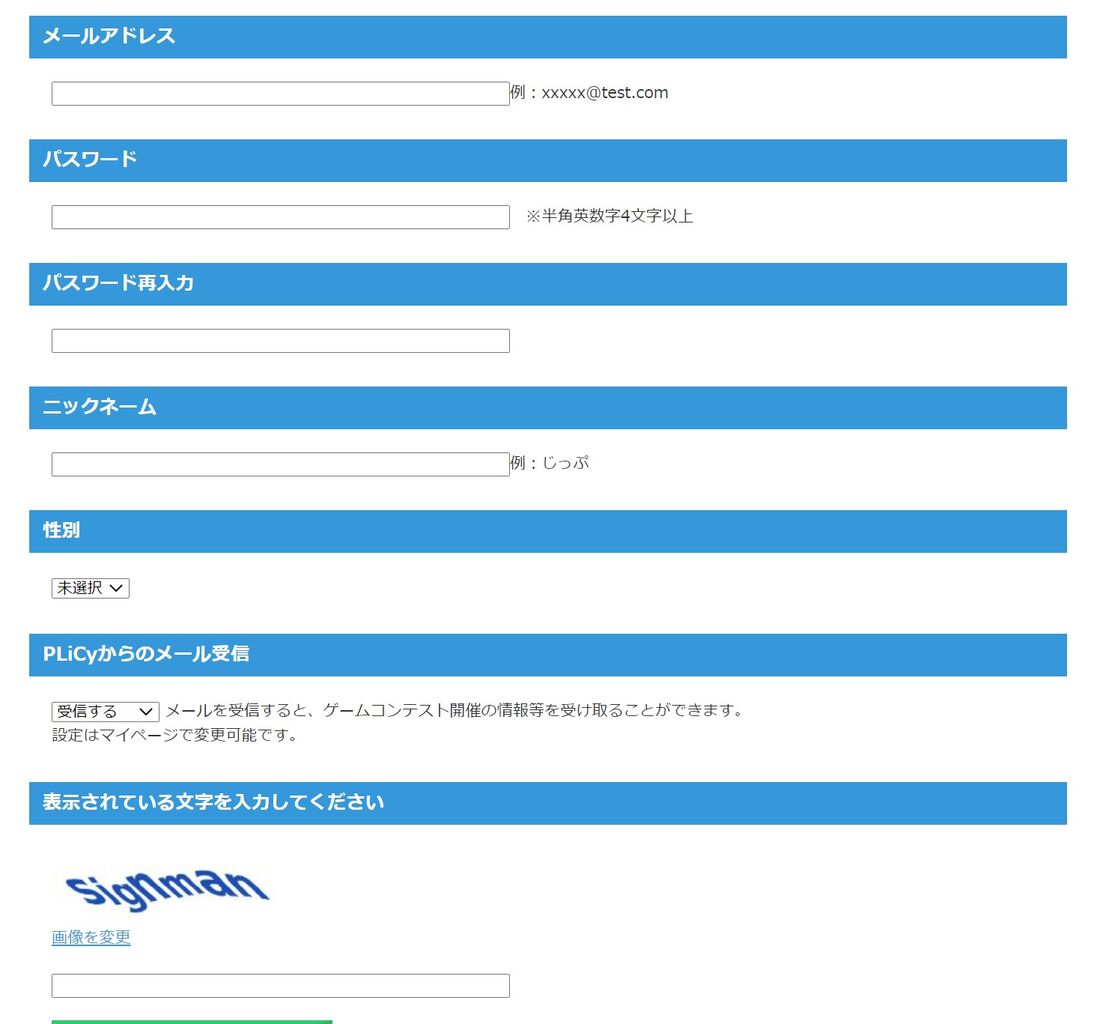This screenshot has width=1103, height=1024.
Task: Click the CAPTCHA answer input field
Action: tap(280, 985)
